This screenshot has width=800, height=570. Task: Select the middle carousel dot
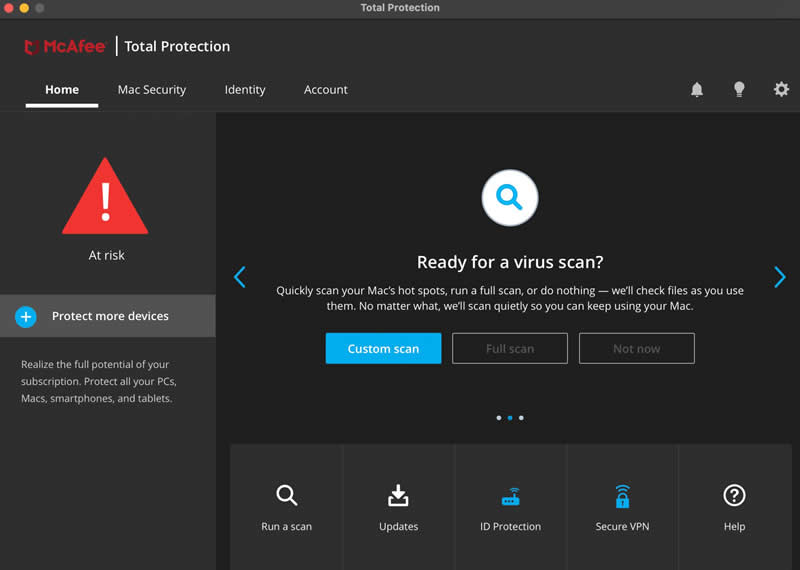[x=510, y=418]
